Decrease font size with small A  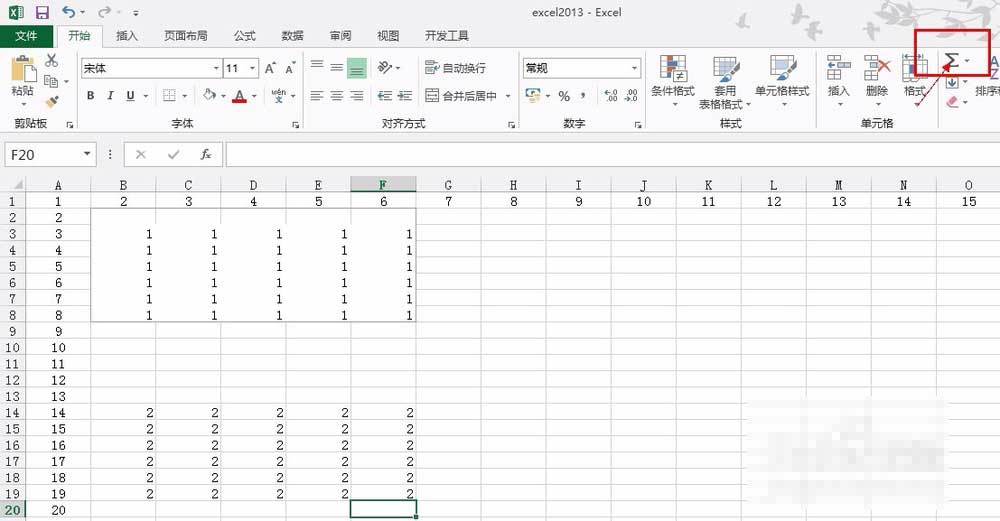click(290, 68)
